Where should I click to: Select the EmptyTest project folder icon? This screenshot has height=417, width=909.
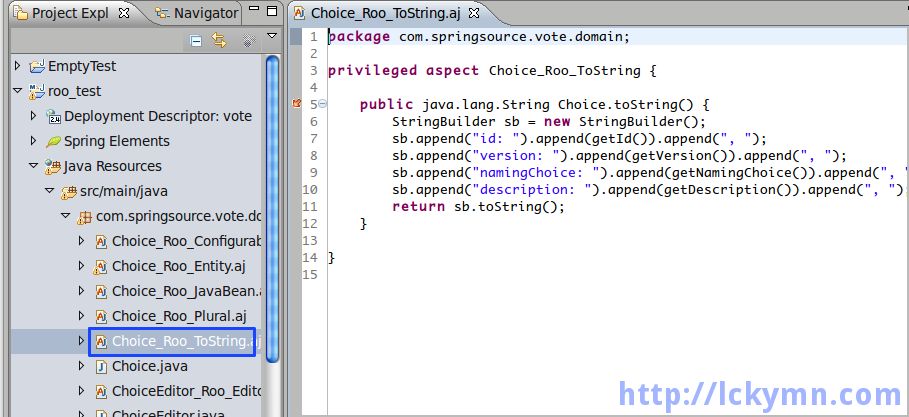(37, 66)
